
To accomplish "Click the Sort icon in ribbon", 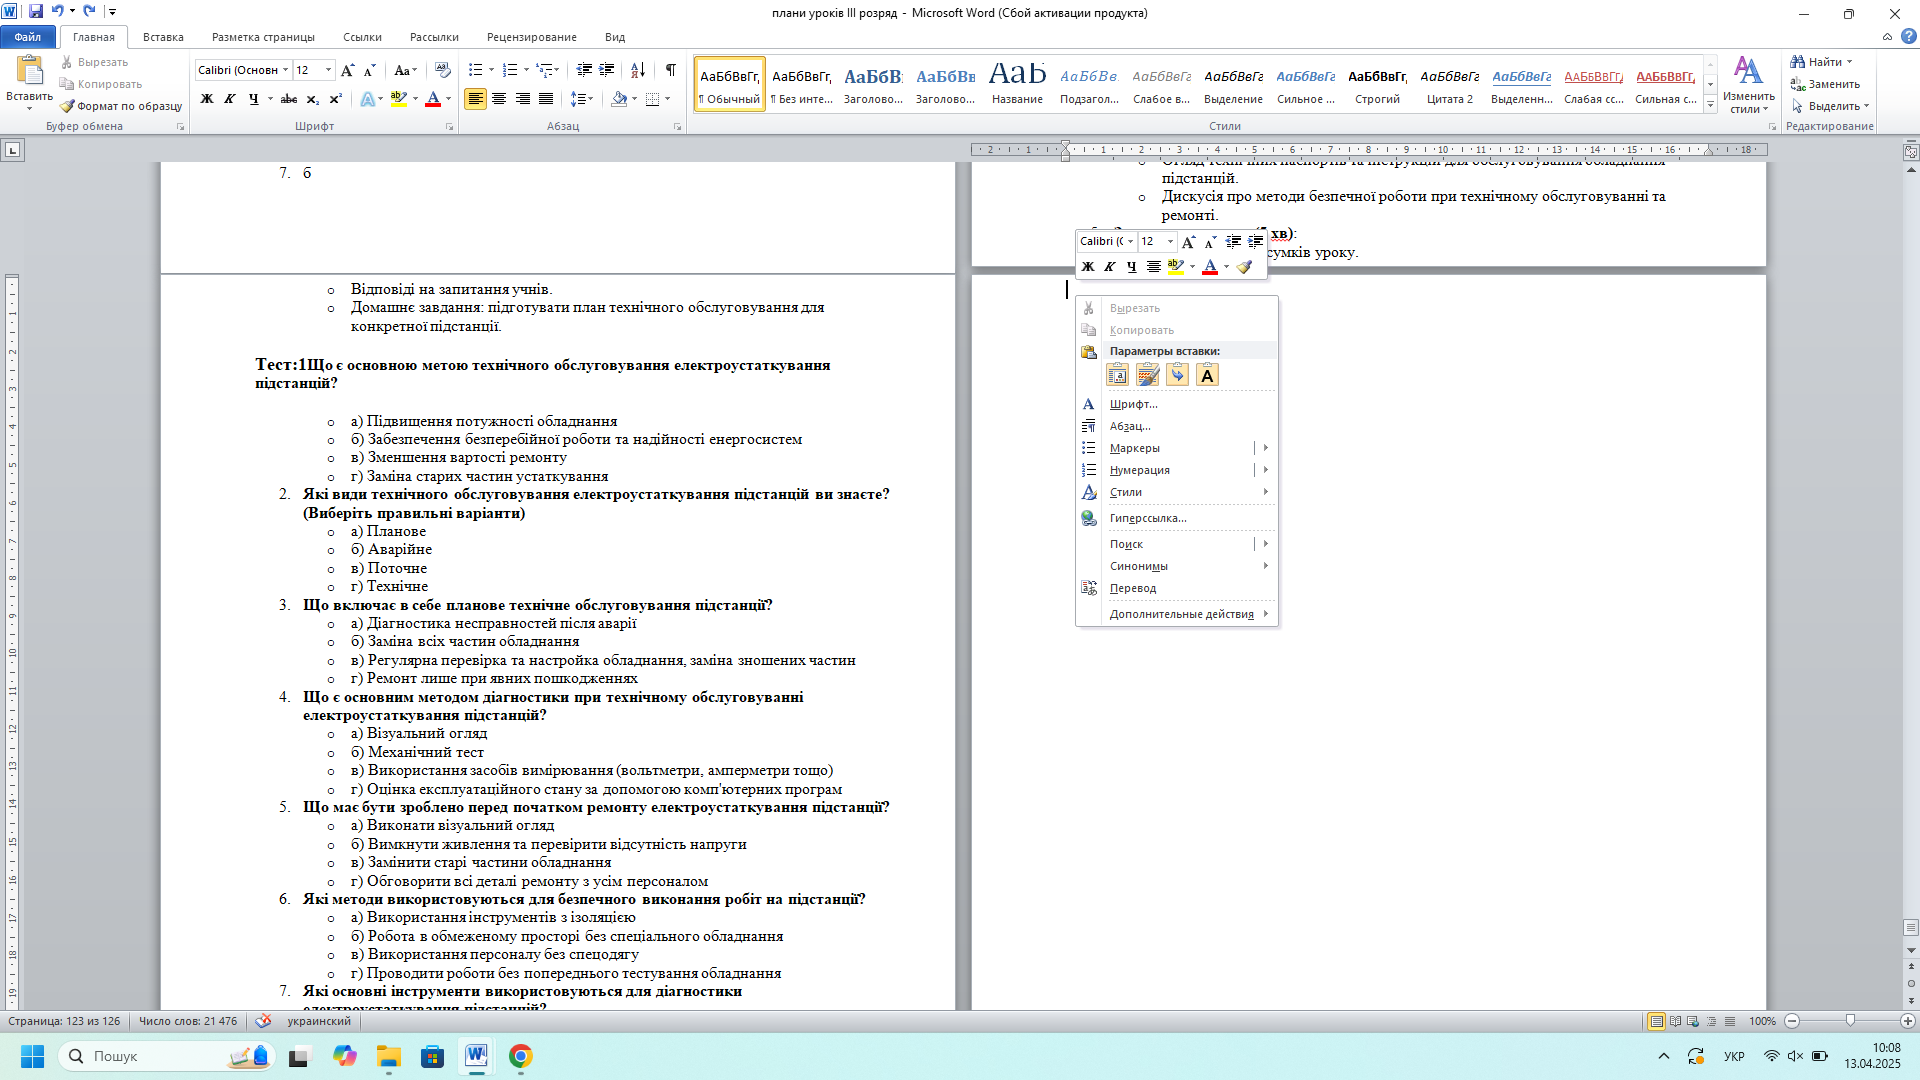I will (637, 70).
